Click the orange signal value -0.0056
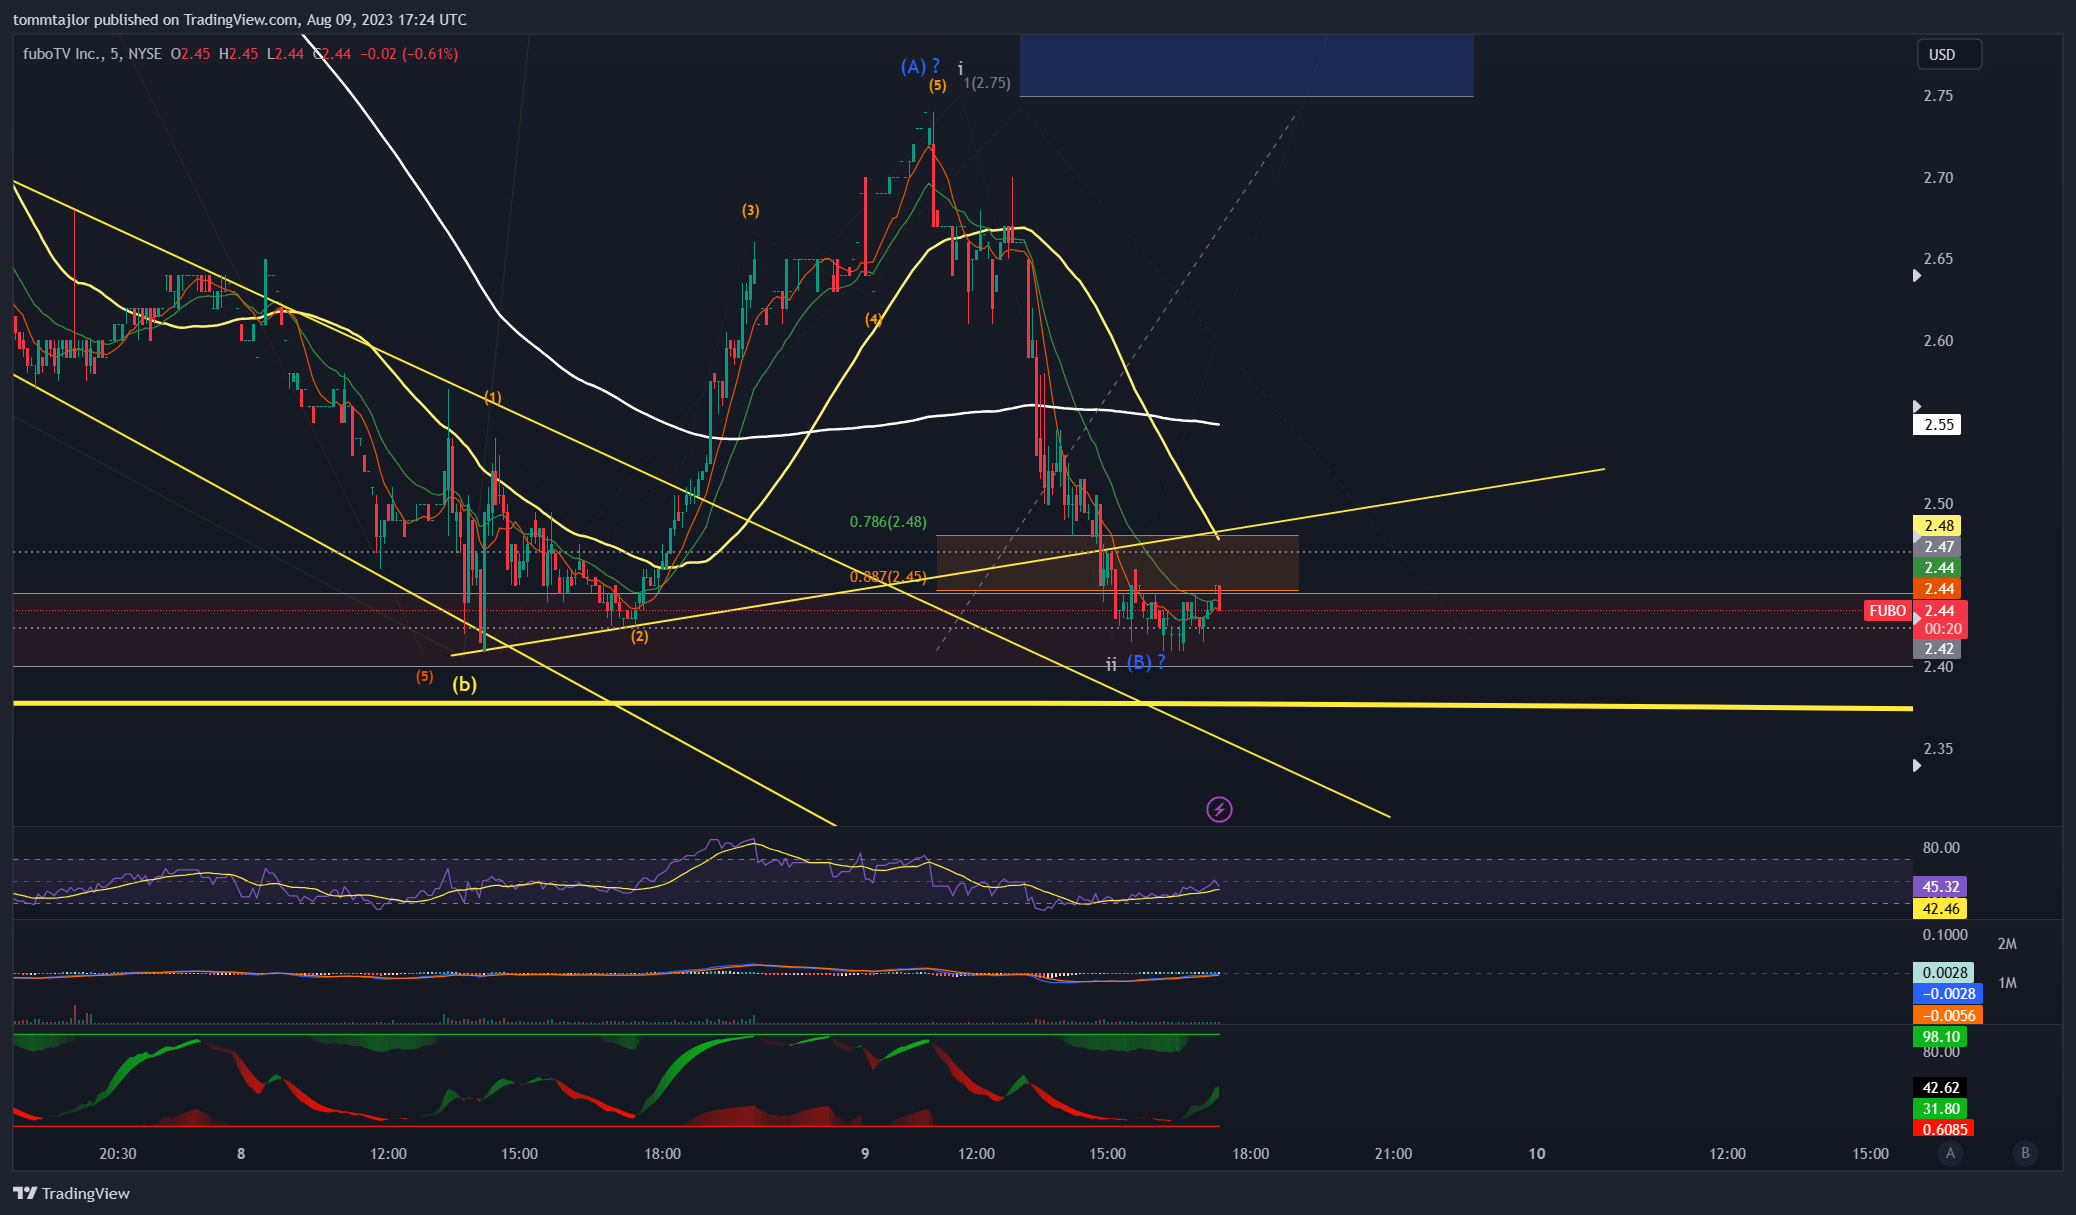Screen dimensions: 2076x1215 [1948, 1016]
